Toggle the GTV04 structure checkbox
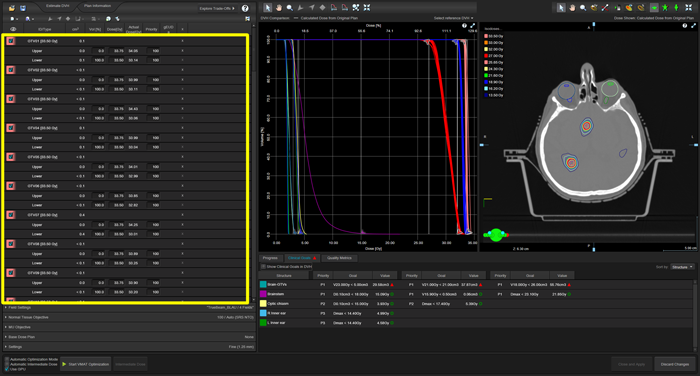The image size is (700, 376). pos(11,128)
